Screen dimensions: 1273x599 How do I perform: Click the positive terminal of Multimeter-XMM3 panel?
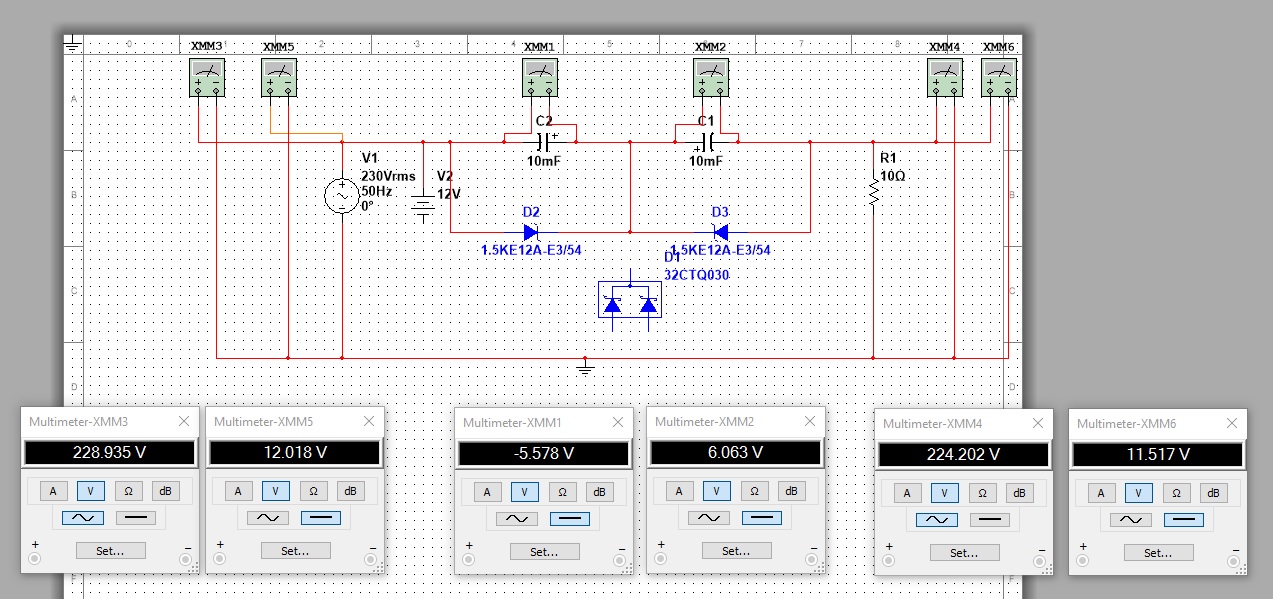[x=35, y=558]
